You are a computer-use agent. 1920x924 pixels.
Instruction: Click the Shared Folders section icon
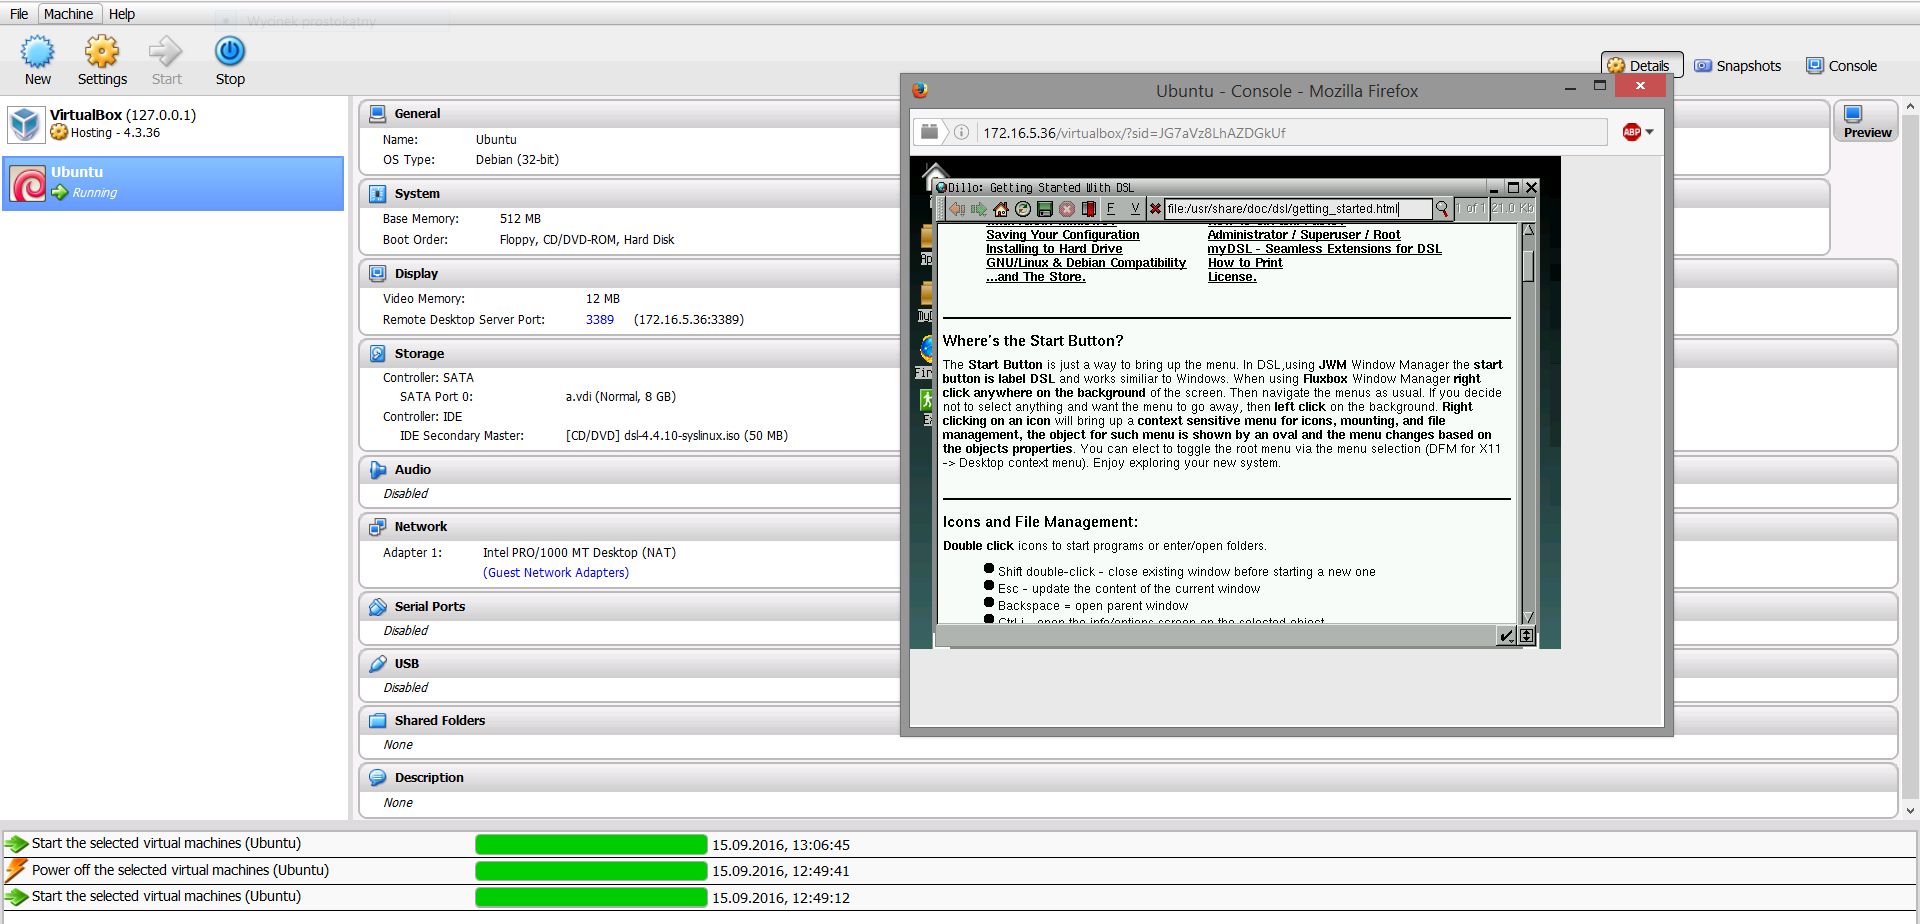pos(377,720)
